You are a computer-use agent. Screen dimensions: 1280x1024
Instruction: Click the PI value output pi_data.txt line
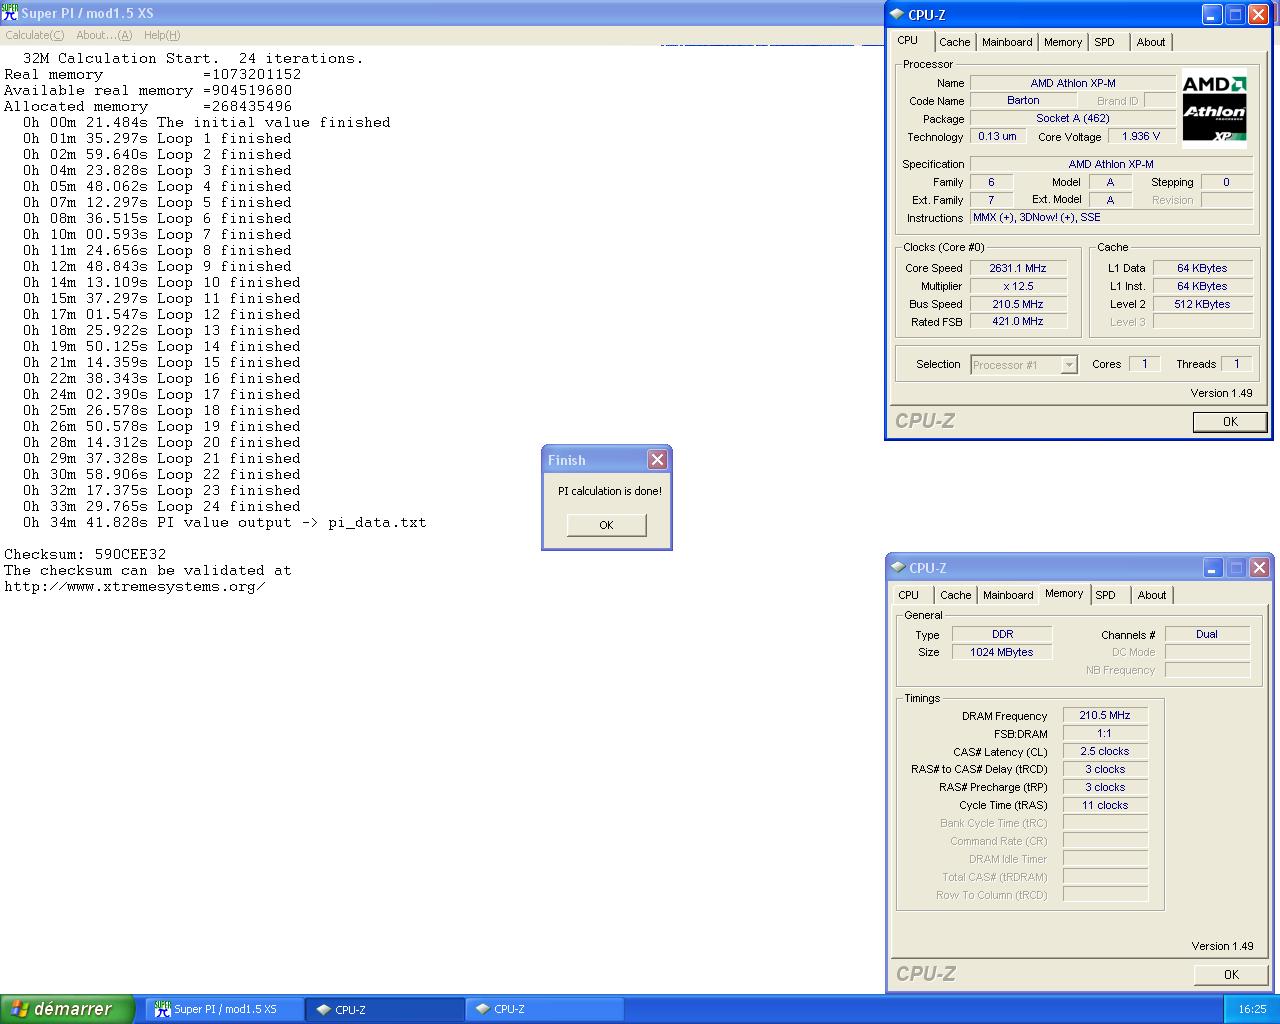tap(225, 522)
